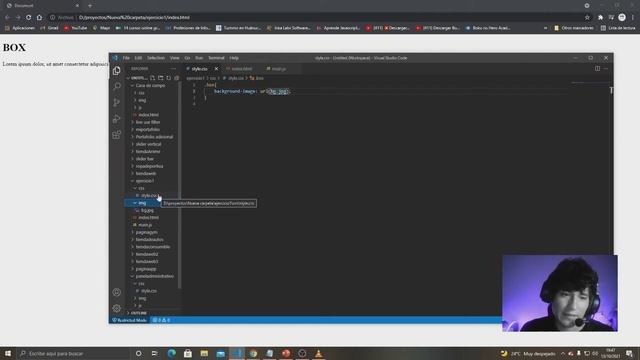Click New File in explorer header
The image size is (640, 360).
152,78
